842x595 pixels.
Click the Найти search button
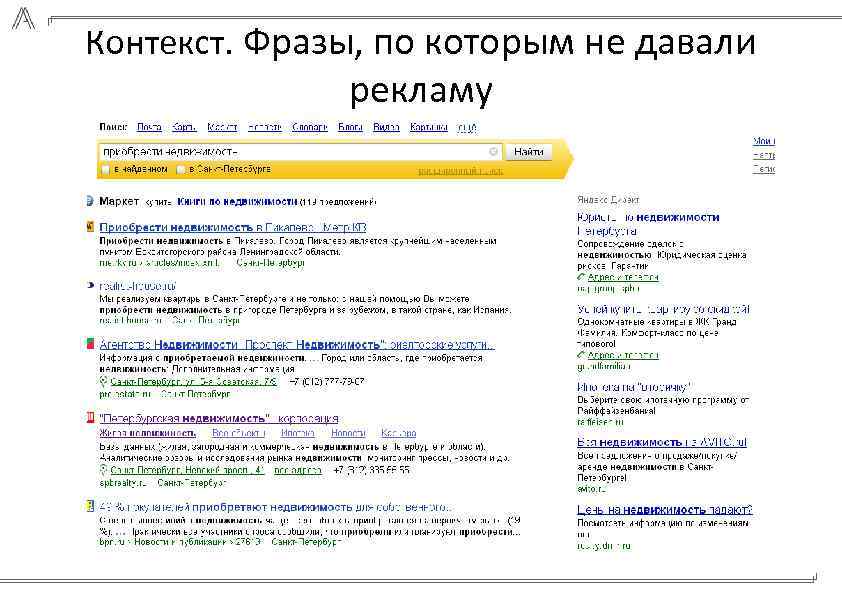click(x=529, y=152)
